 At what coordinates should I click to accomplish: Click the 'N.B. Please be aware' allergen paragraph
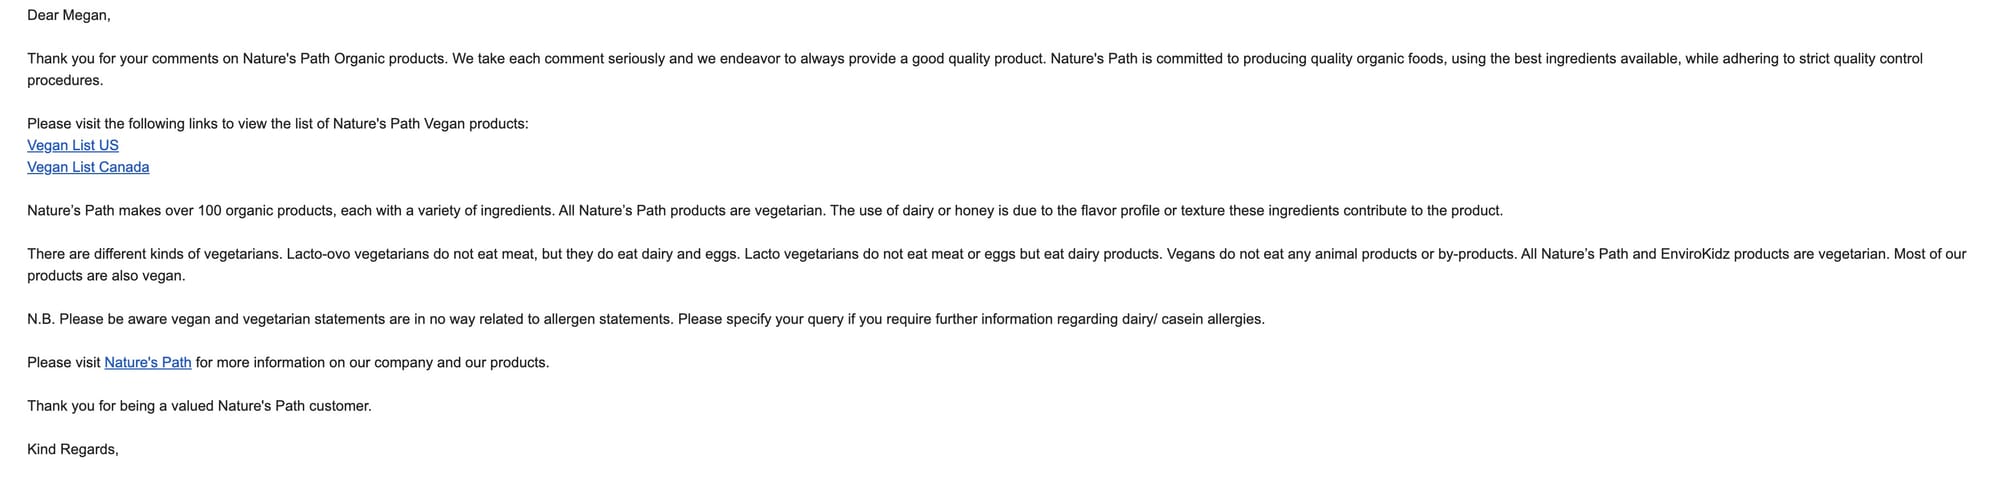tap(646, 319)
